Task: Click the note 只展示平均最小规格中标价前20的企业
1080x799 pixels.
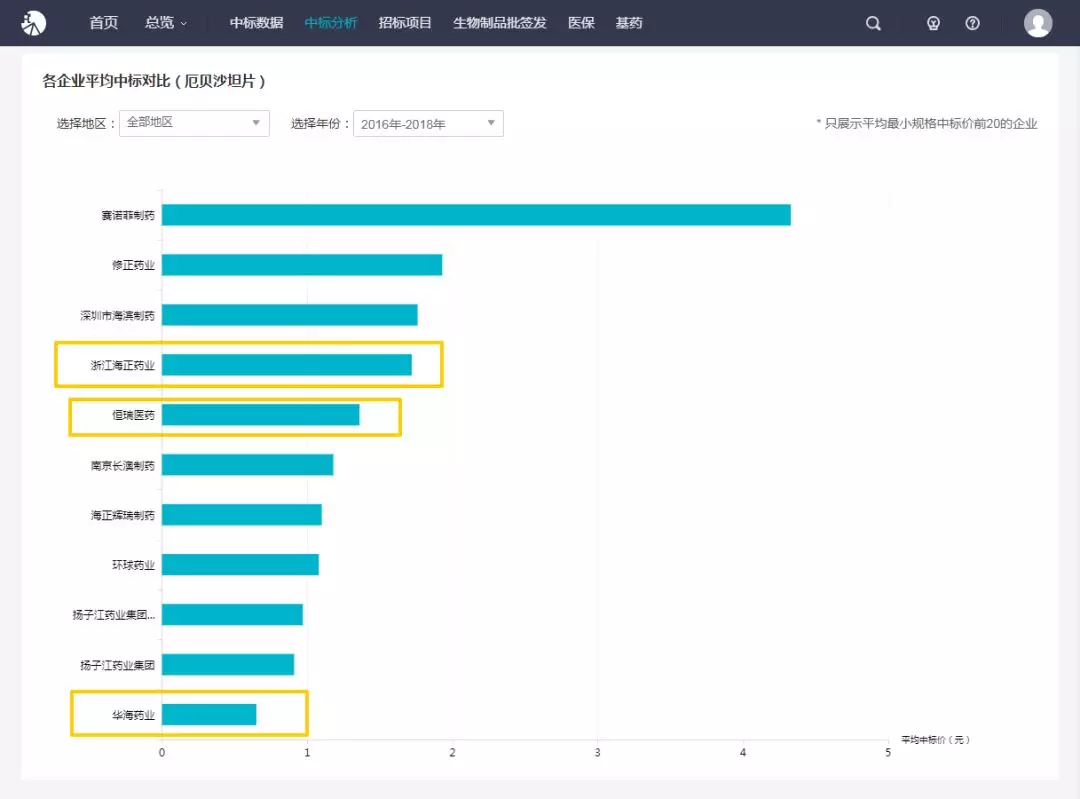Action: coord(927,124)
